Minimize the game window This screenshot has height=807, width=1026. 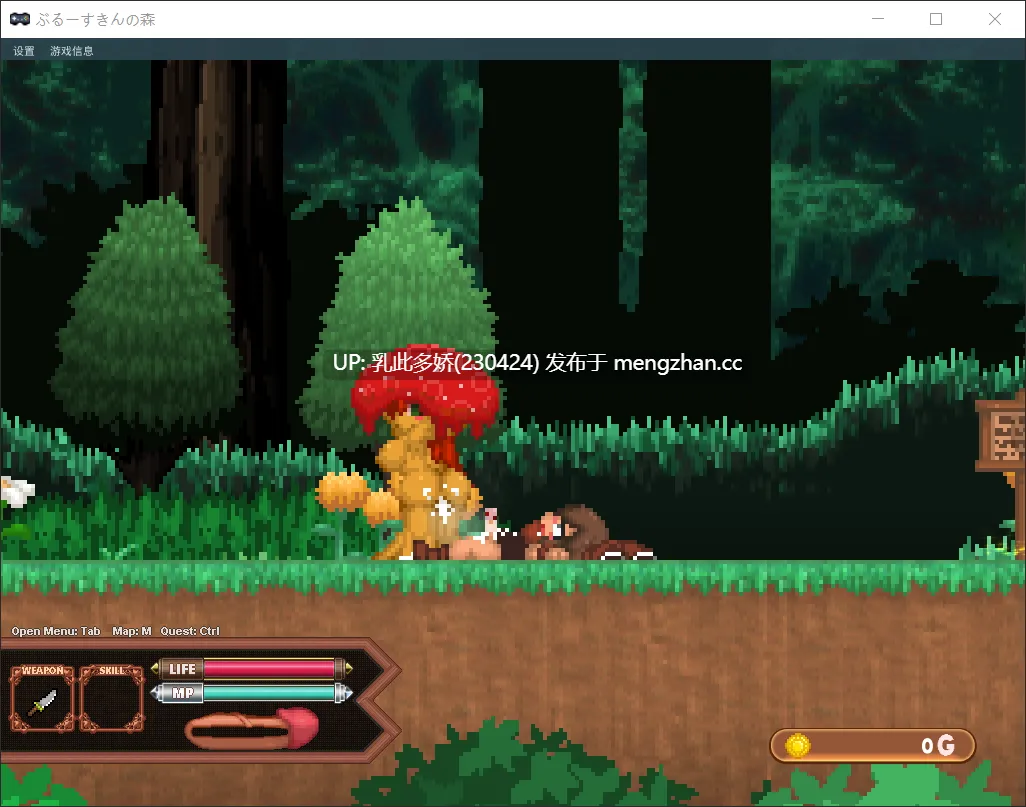click(x=878, y=19)
